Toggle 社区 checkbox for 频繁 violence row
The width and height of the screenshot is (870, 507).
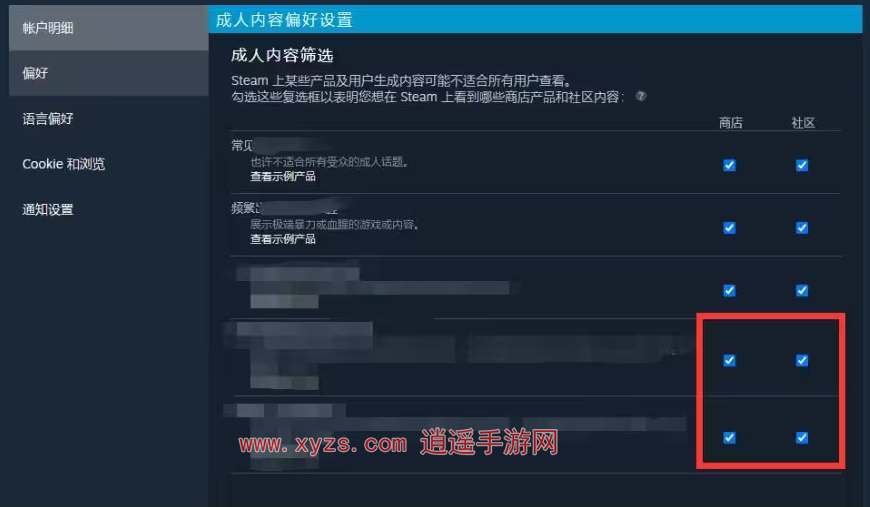click(802, 228)
